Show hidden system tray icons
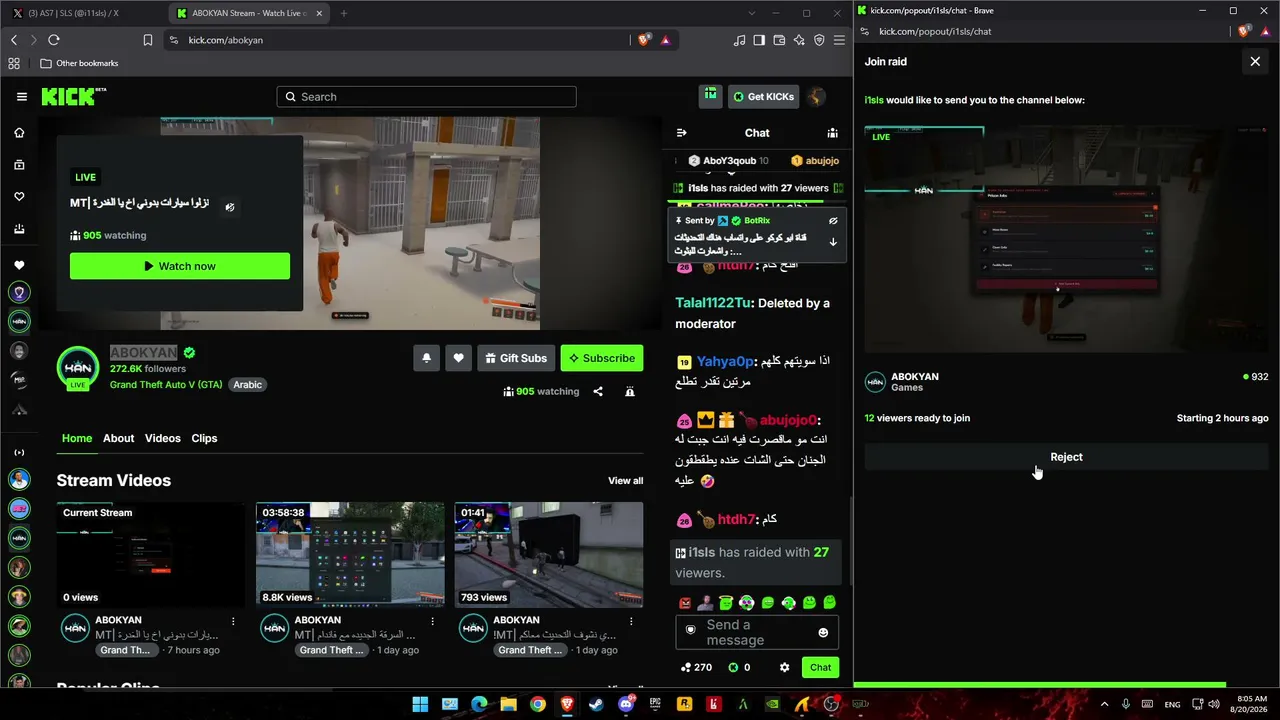Image resolution: width=1280 pixels, height=720 pixels. [x=1104, y=704]
